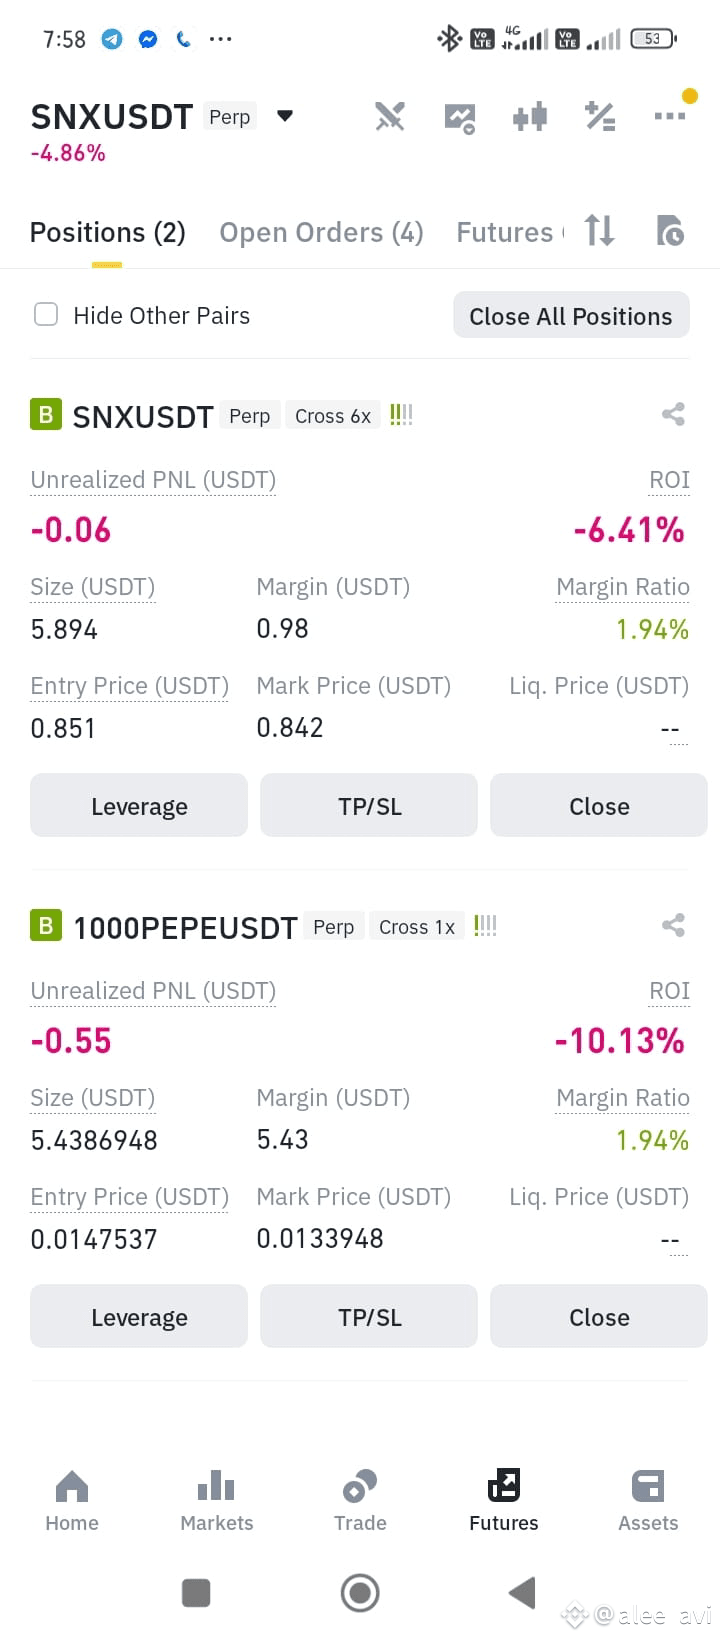Open the Assets wallet tab
720x1640 pixels.
coord(648,1501)
